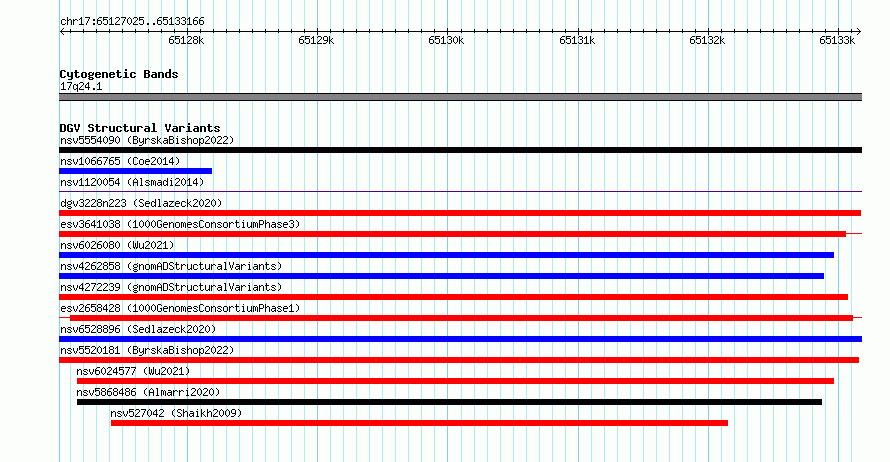Open nsv4262858 (gnomADStructuralVariants) label
Viewport: 890px width, 462px height.
pyautogui.click(x=171, y=266)
